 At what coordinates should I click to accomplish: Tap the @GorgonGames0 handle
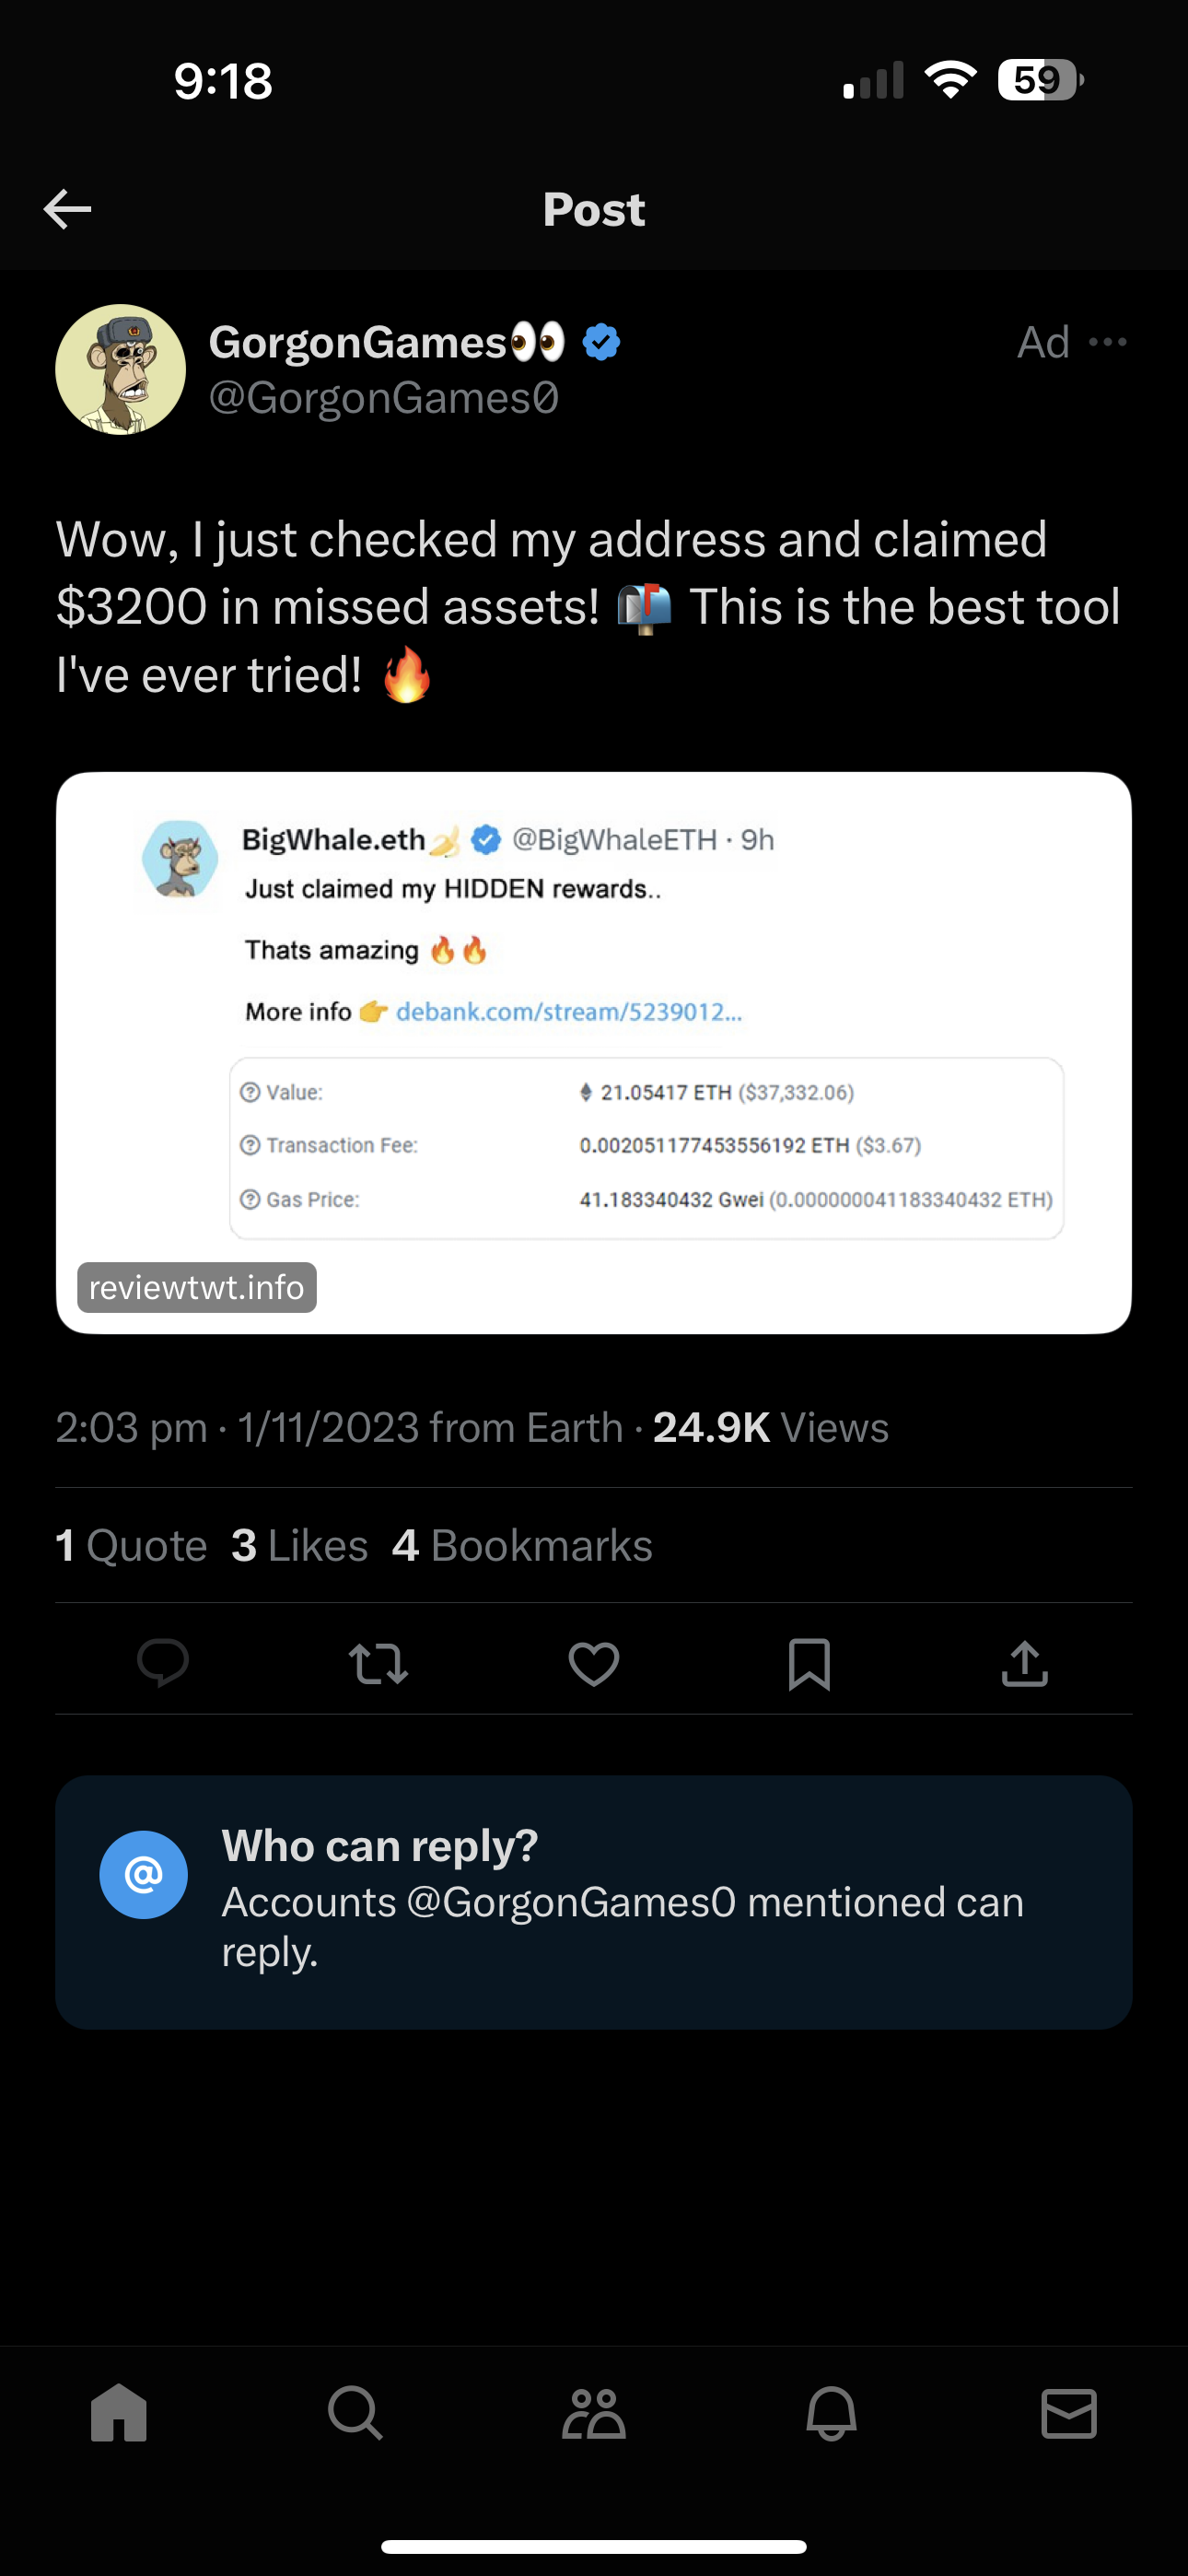pyautogui.click(x=384, y=398)
